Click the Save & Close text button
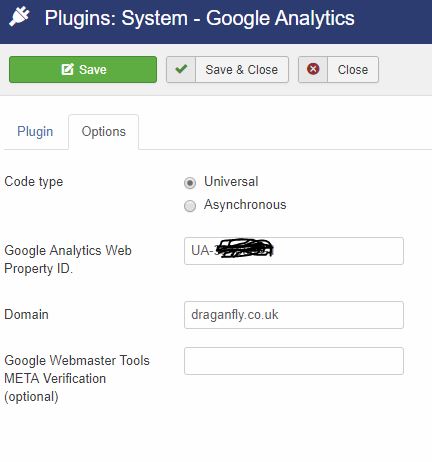The height and width of the screenshot is (462, 432). tap(242, 70)
